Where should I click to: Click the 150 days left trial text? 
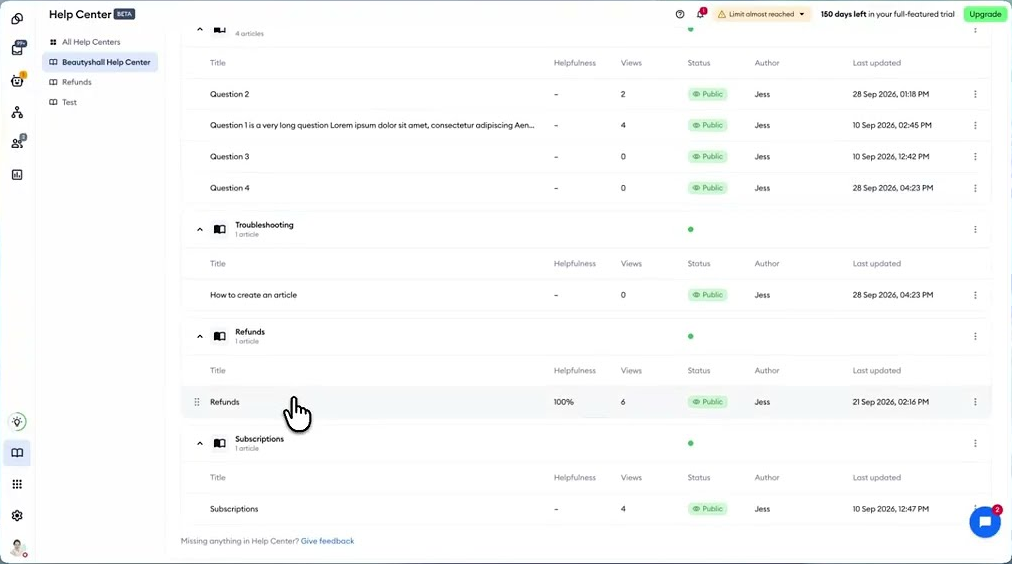[887, 14]
